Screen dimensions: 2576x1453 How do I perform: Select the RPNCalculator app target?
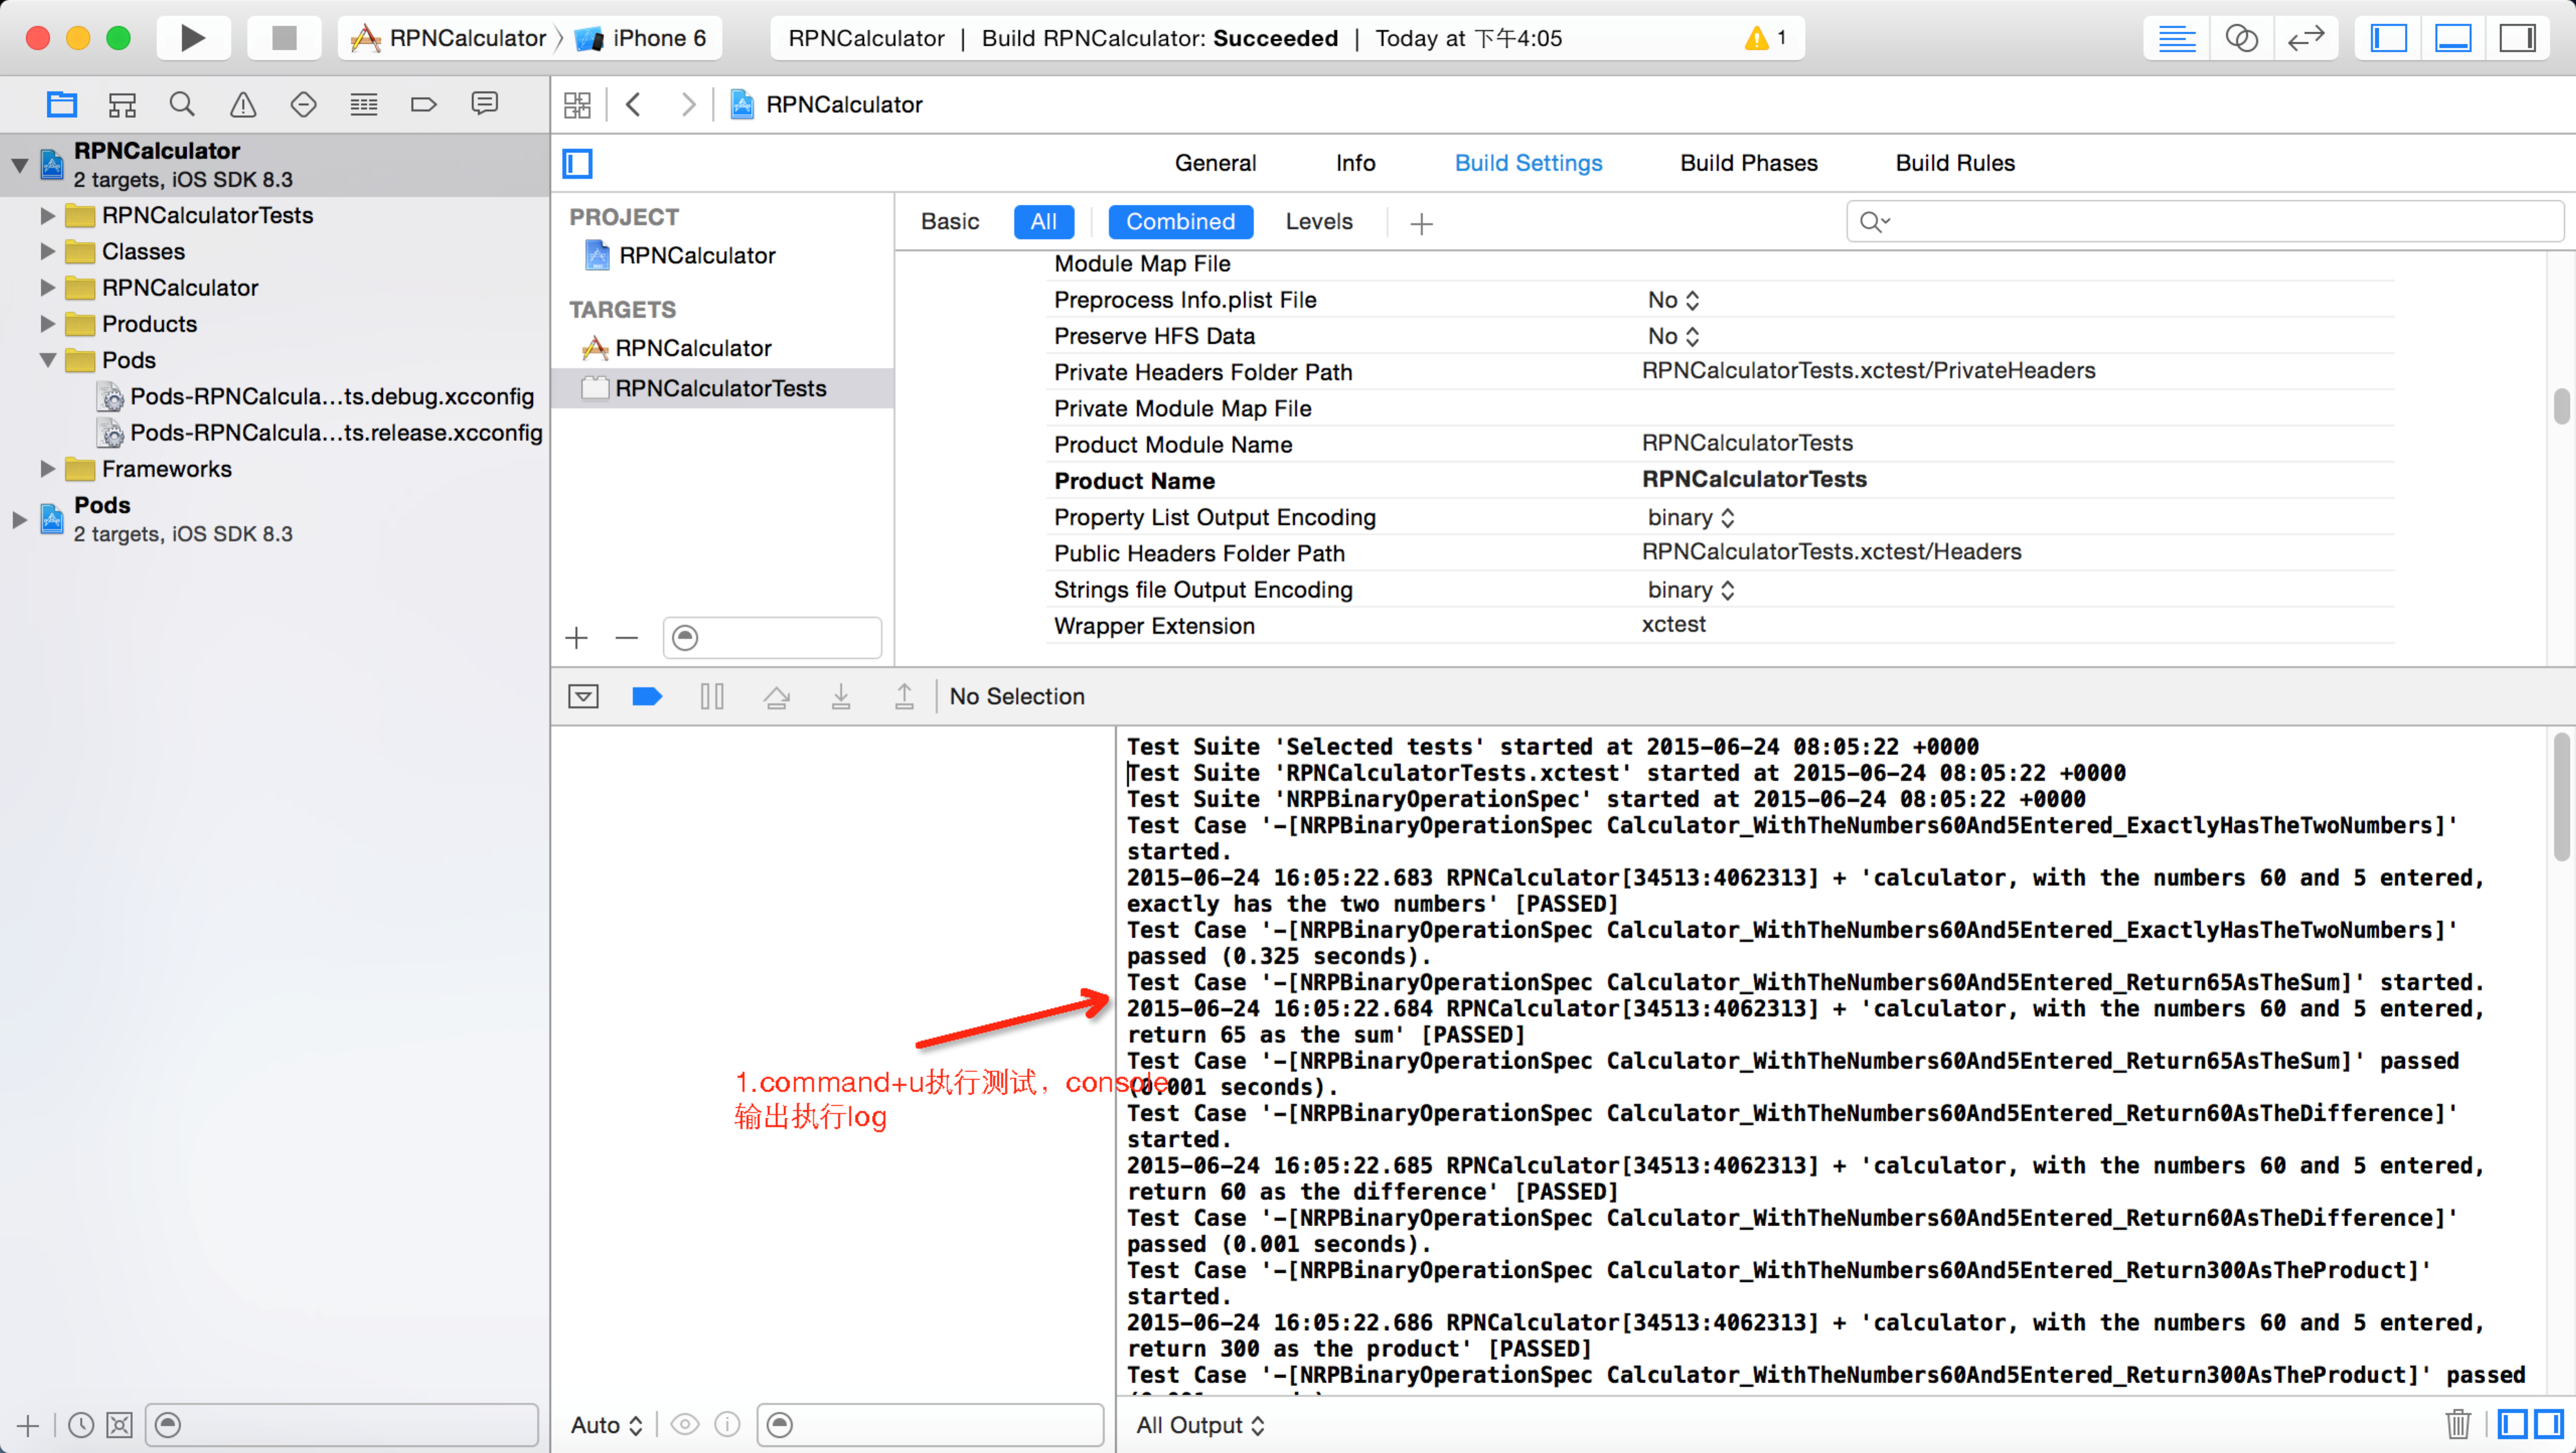click(693, 348)
